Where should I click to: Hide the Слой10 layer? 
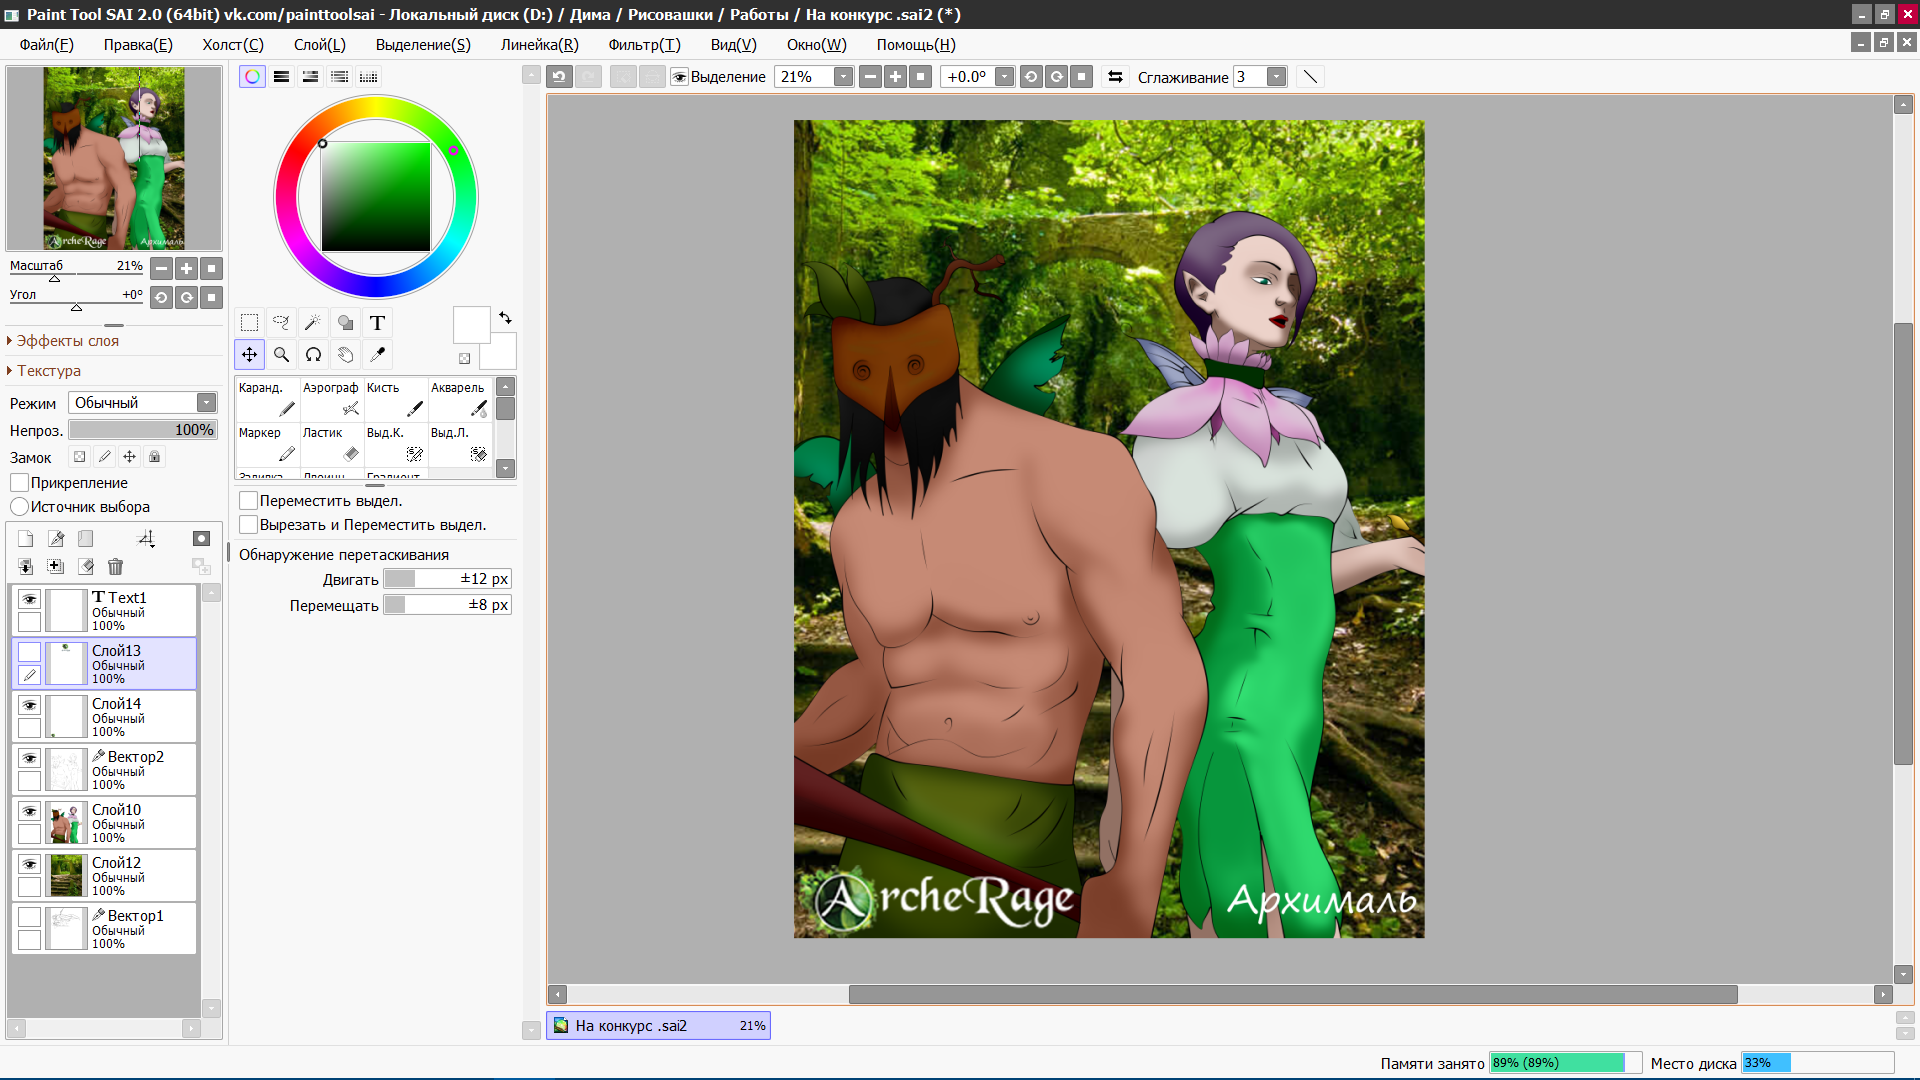[x=30, y=811]
